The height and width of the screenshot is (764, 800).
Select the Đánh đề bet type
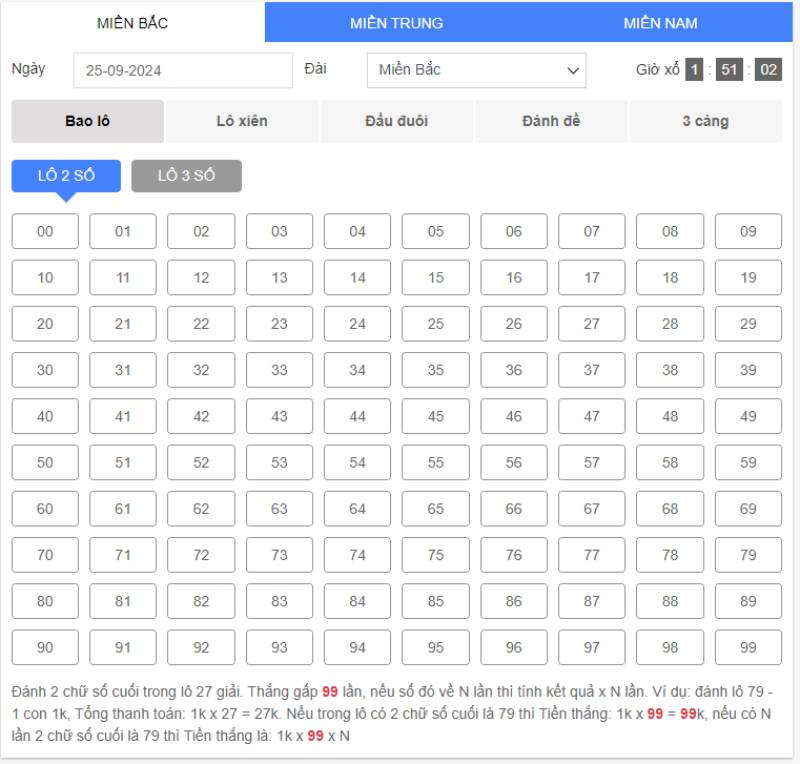coord(551,121)
